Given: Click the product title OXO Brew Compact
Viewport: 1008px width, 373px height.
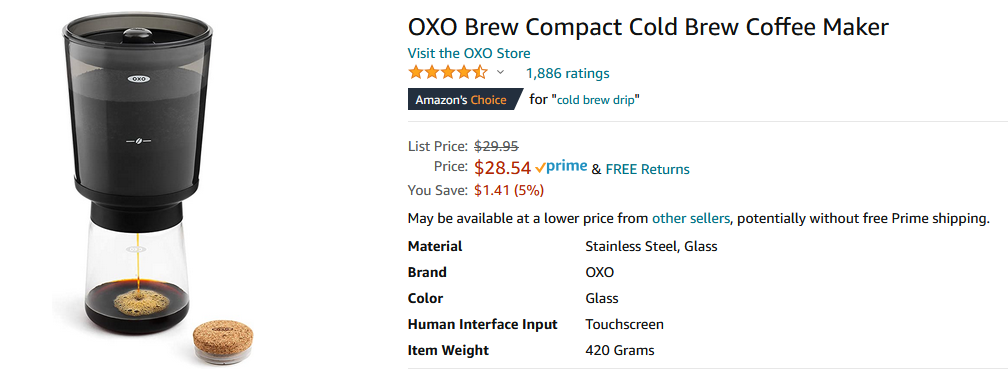Looking at the screenshot, I should (648, 27).
